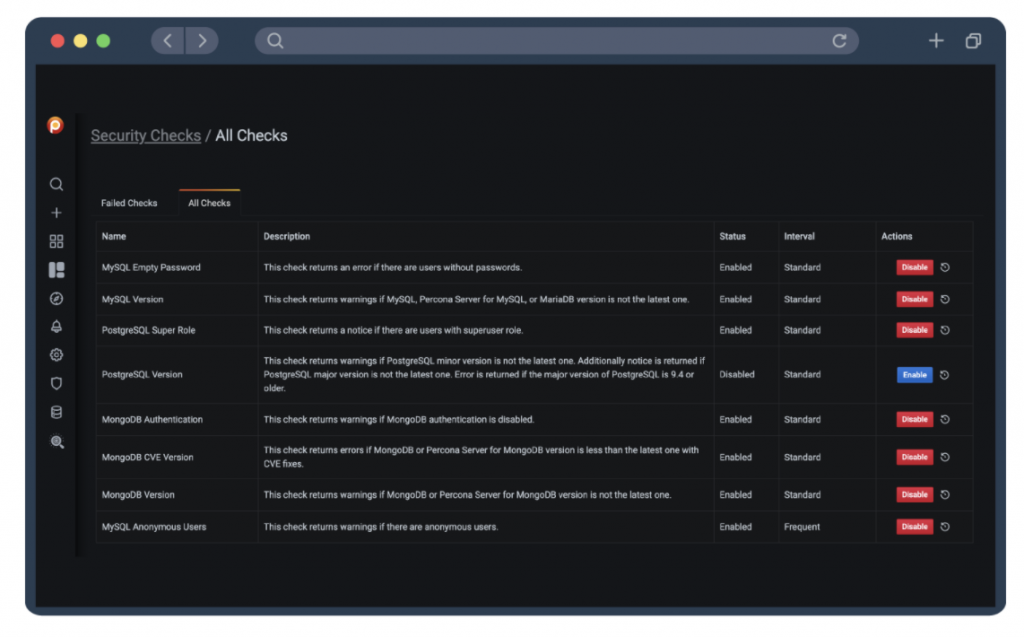The height and width of the screenshot is (637, 1024).
Task: Click the 'Enabled' status of MySQL Empty Password
Action: (x=735, y=267)
